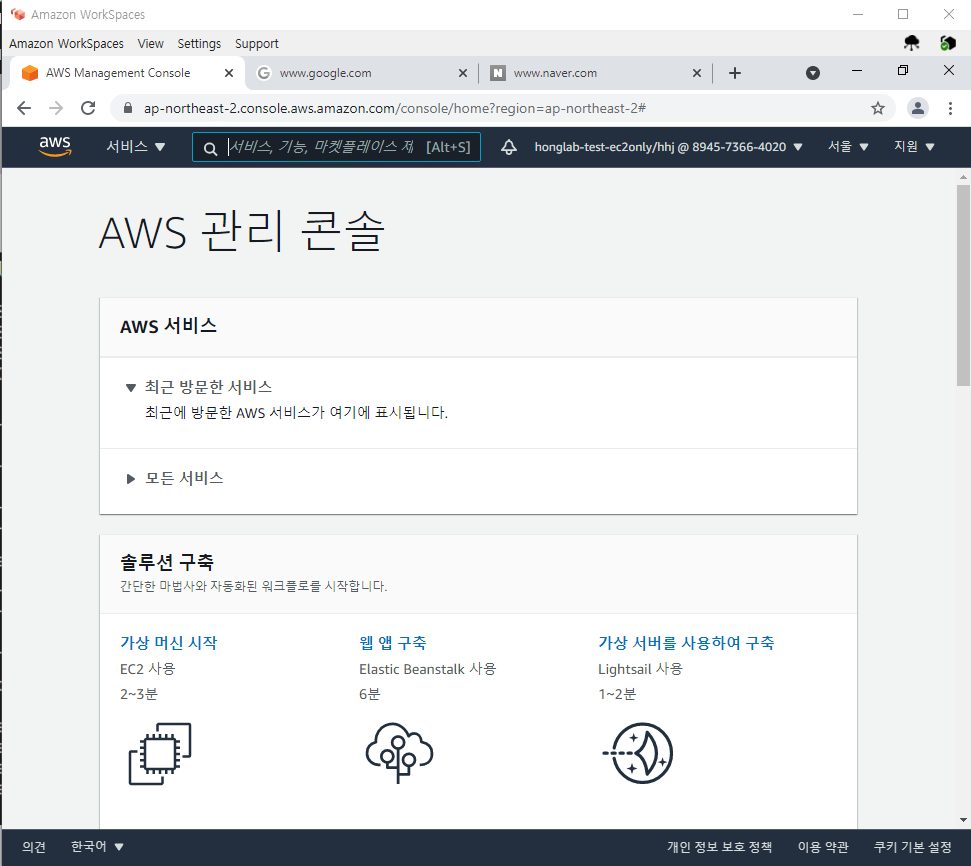Close the www.google.com tab

(463, 73)
